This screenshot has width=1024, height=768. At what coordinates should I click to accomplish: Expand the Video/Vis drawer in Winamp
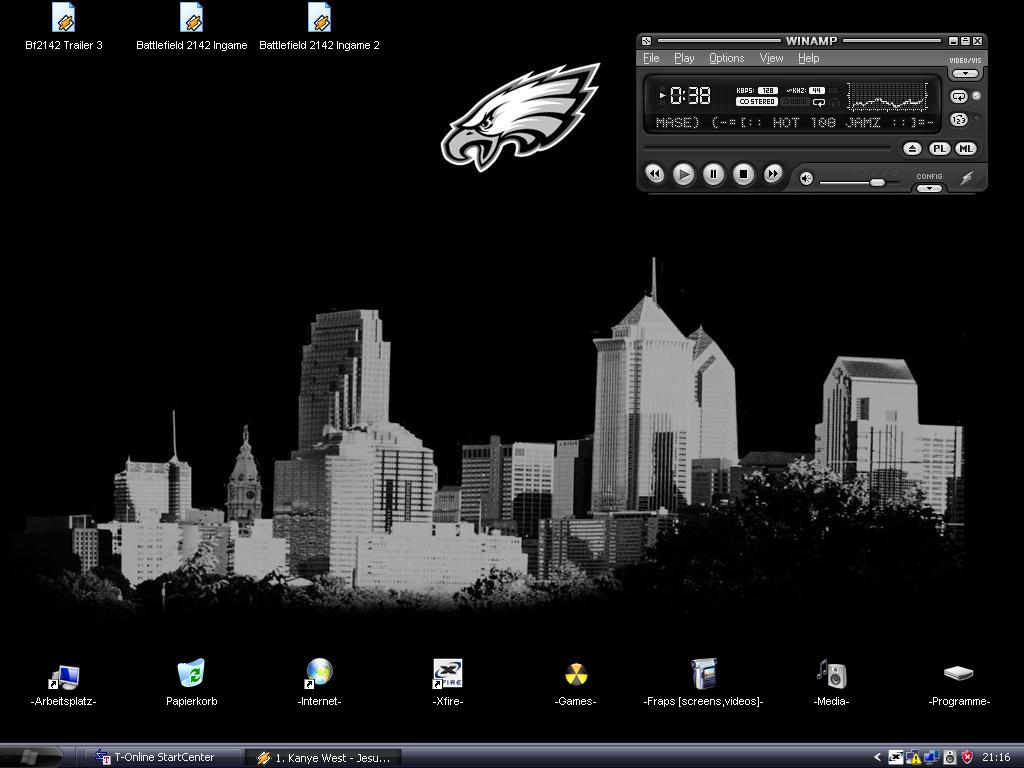click(x=965, y=73)
